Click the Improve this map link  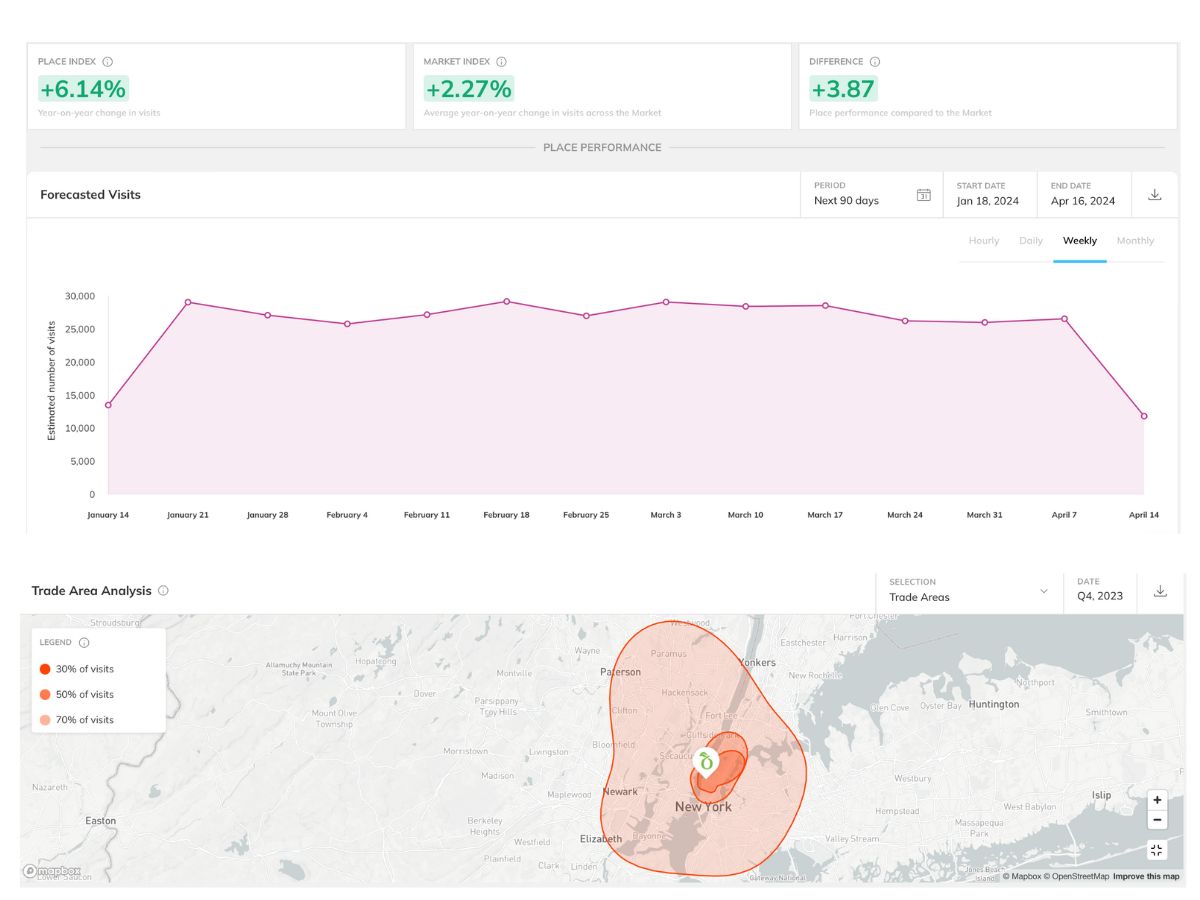1144,874
